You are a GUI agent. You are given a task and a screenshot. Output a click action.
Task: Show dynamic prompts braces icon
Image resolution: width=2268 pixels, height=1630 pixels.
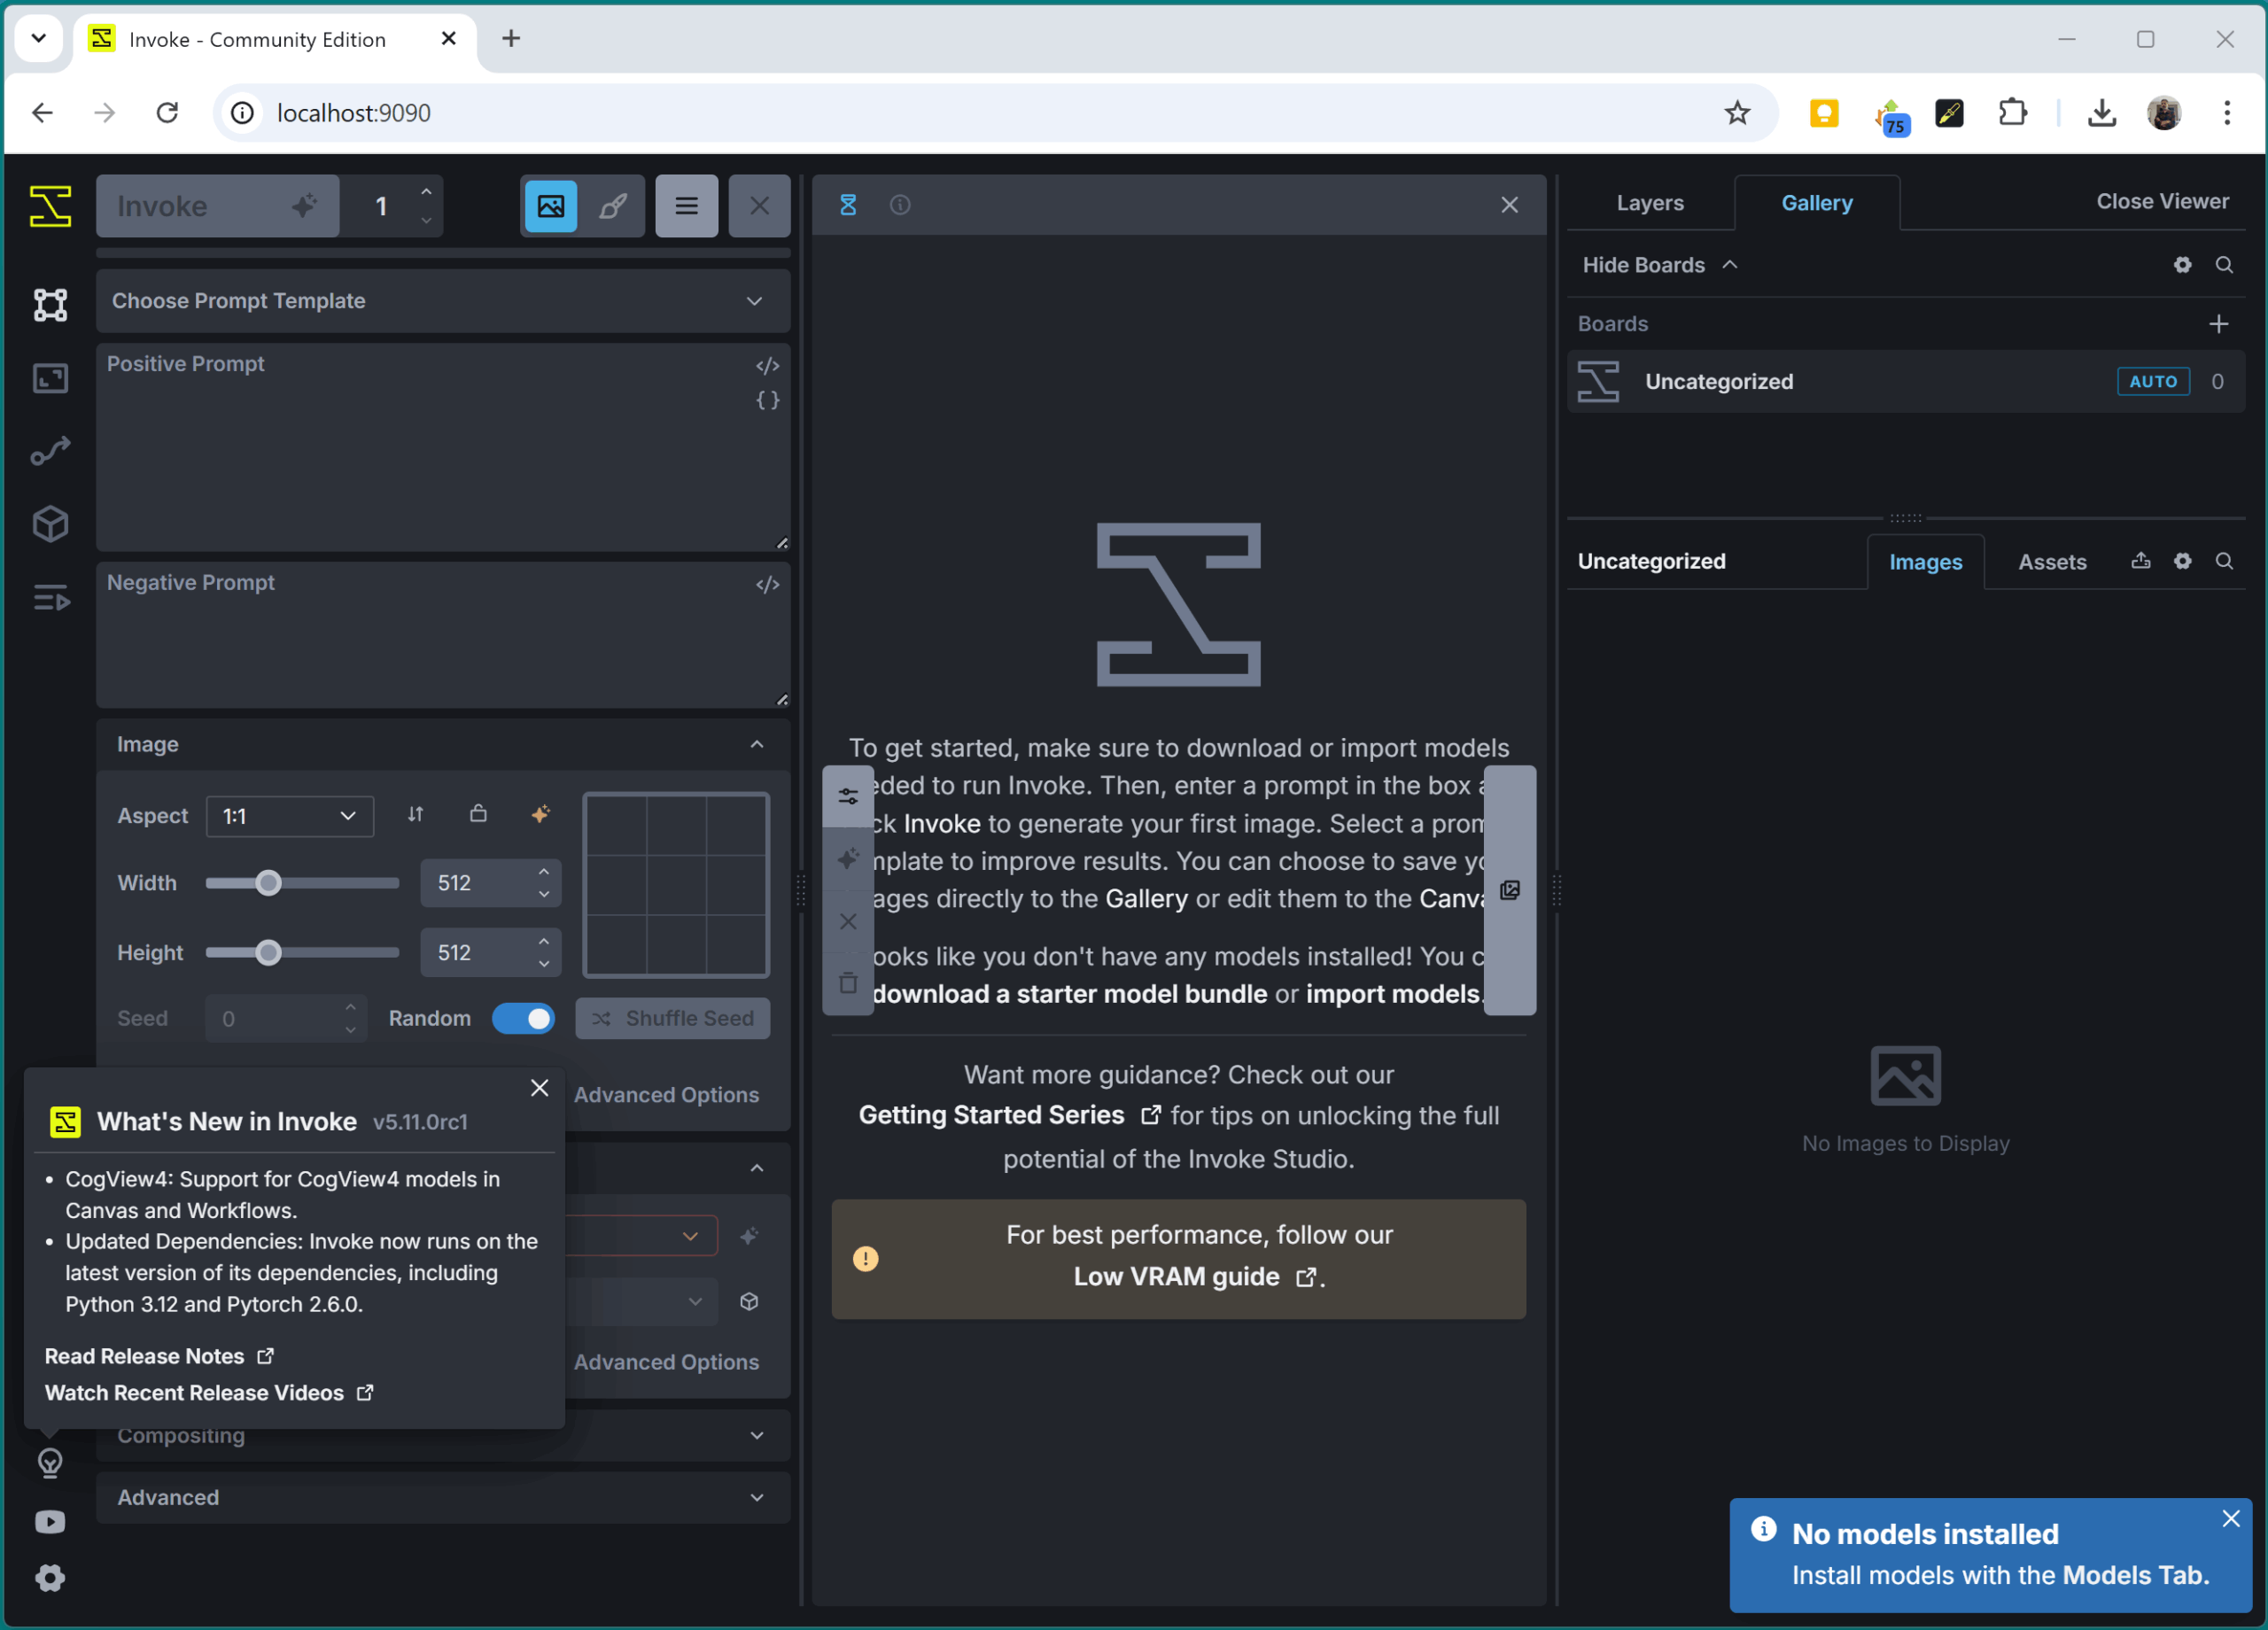coord(767,400)
